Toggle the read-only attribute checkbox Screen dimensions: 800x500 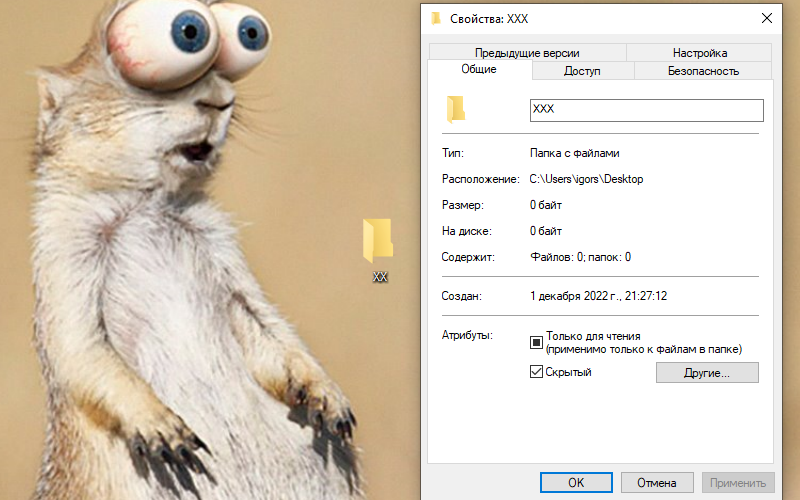pos(536,342)
